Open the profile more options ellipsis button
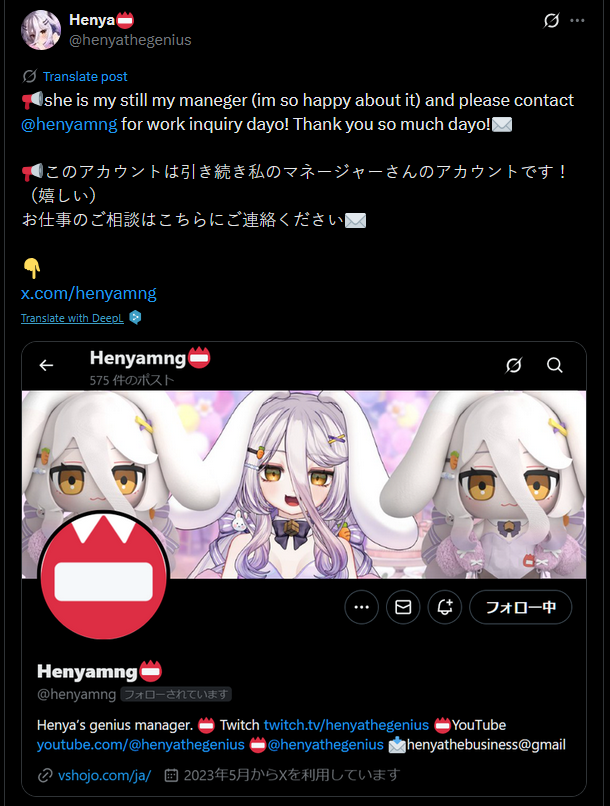Screen dimensions: 610x806 tap(362, 607)
